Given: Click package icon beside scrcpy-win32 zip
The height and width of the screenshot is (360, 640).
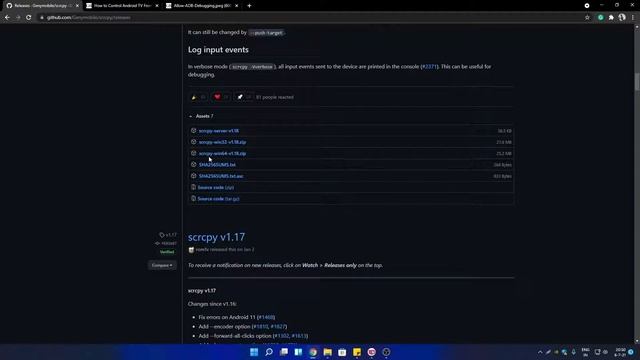Looking at the screenshot, I should click(x=193, y=142).
